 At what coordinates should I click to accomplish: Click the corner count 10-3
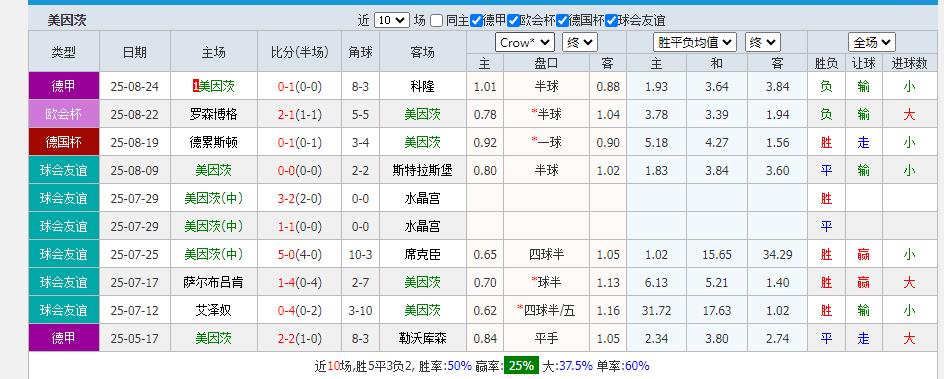pos(360,254)
